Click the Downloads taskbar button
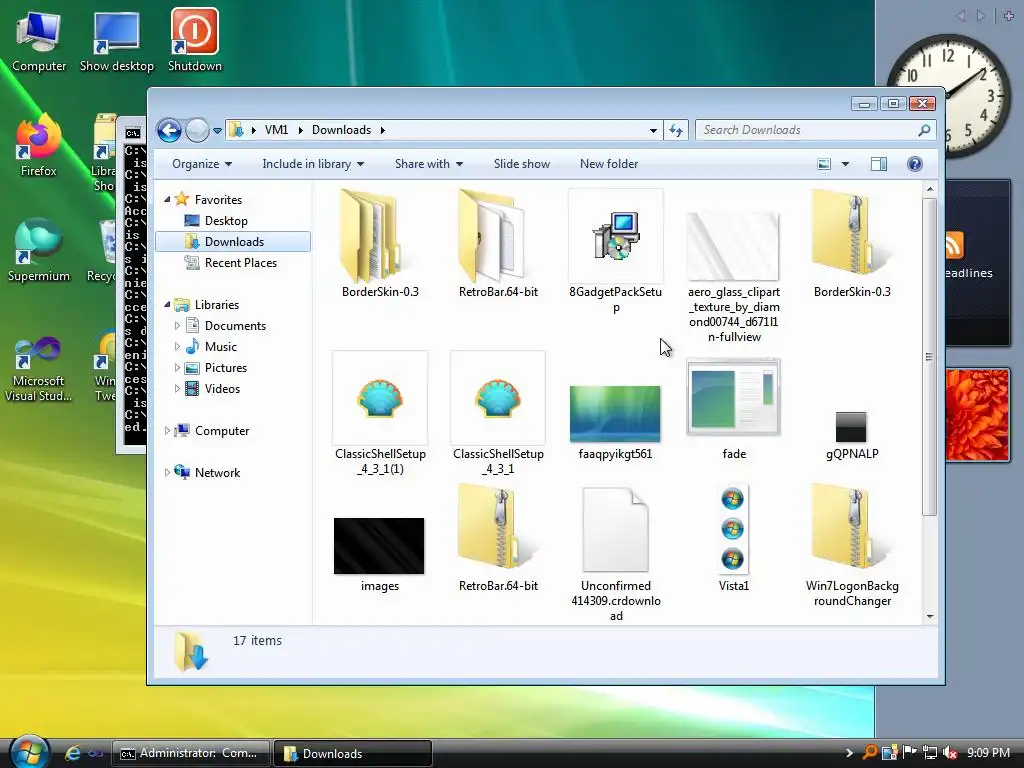The image size is (1024, 768). coord(353,753)
